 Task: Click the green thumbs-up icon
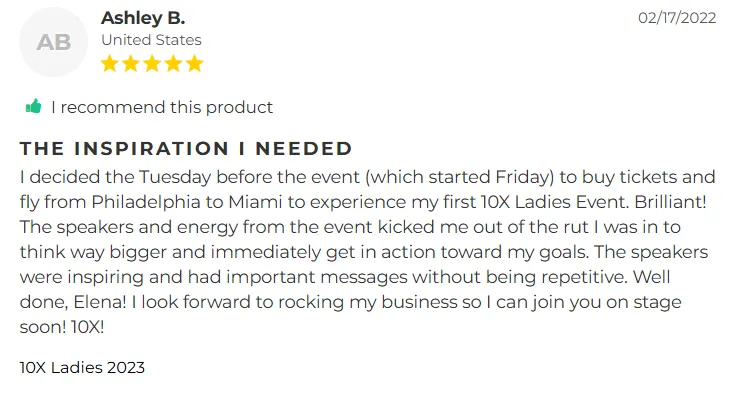coord(33,107)
